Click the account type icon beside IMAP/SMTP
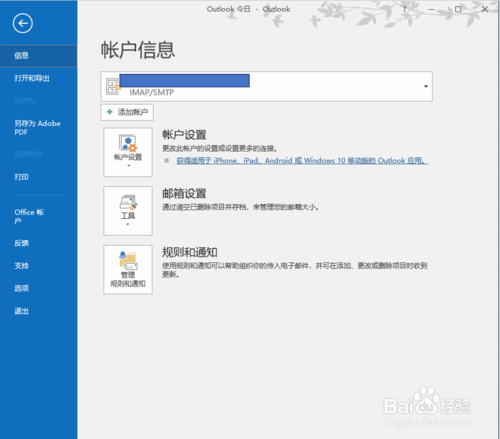The width and height of the screenshot is (500, 439). [x=113, y=87]
